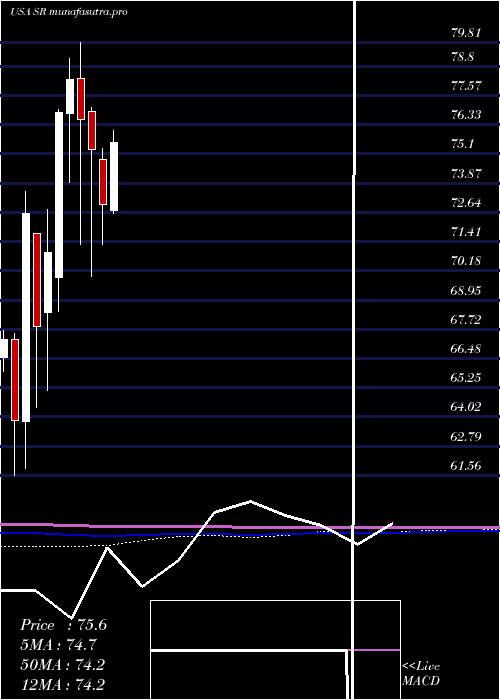Click the 78.8 price axis label
500x700 pixels.
click(x=462, y=57)
